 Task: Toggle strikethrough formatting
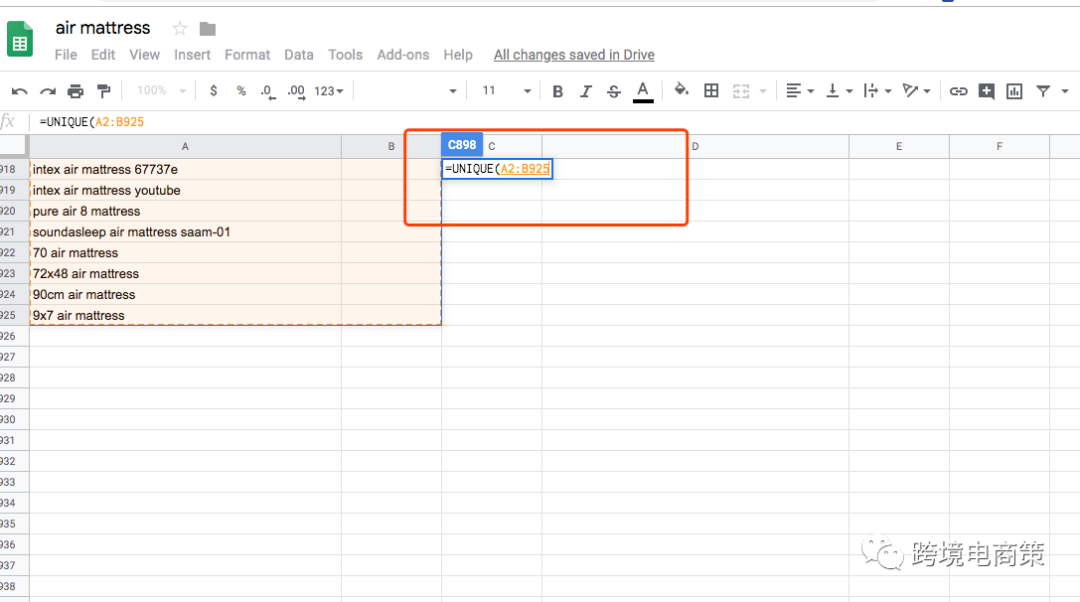pos(614,91)
